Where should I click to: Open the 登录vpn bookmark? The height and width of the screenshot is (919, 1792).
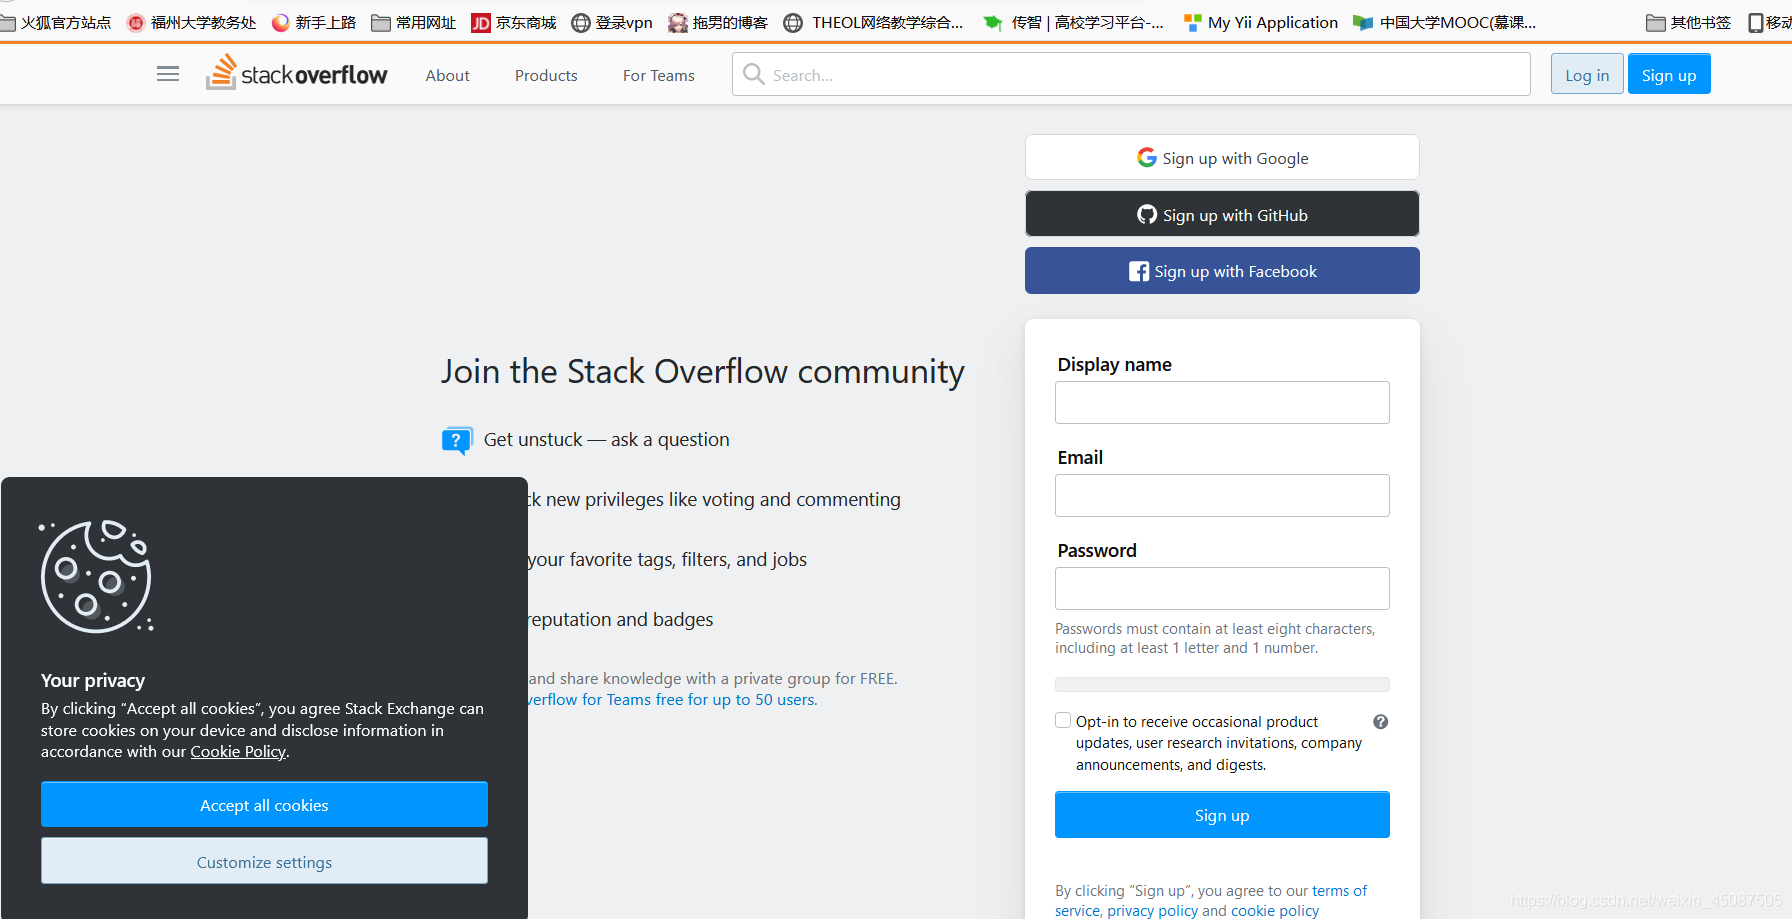coord(612,22)
